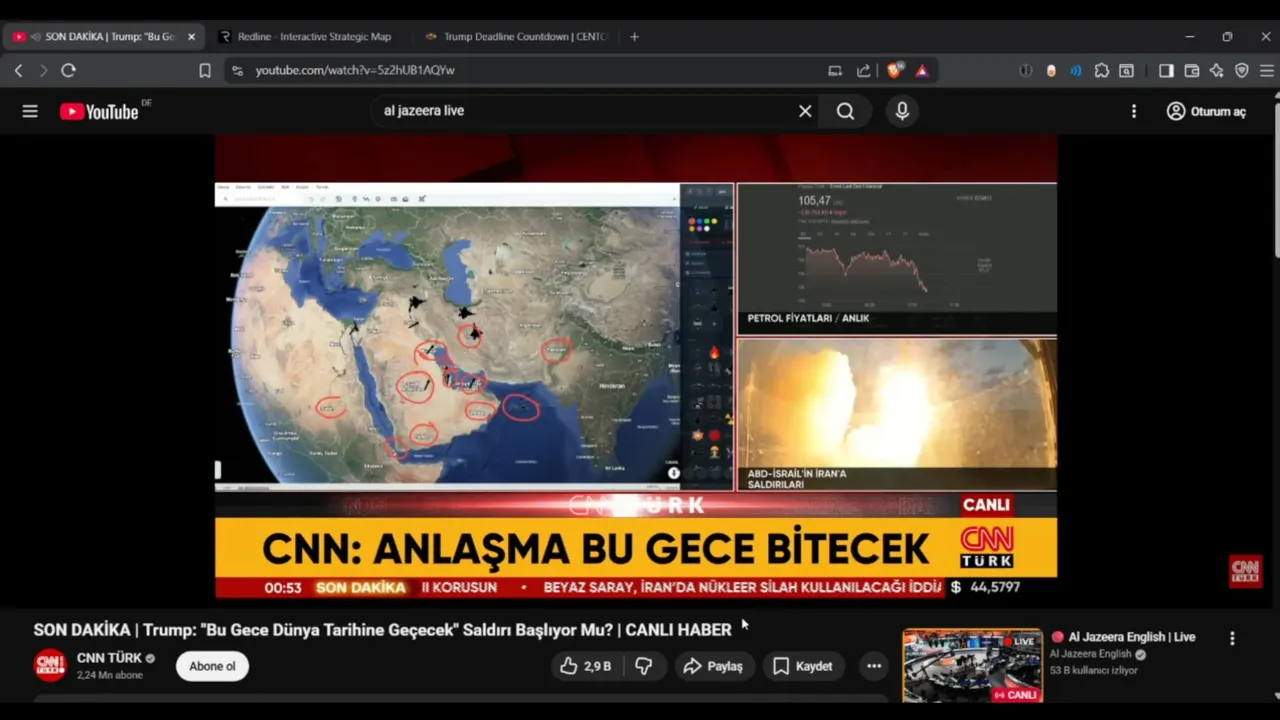This screenshot has height=720, width=1280.
Task: Click the Paylaş share button
Action: pos(713,666)
